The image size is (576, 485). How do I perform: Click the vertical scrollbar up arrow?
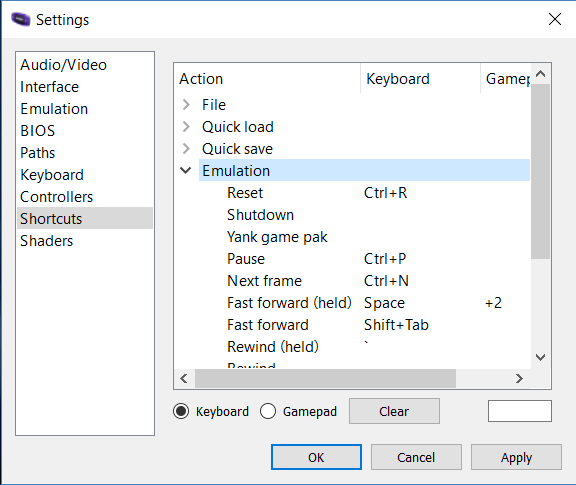tap(540, 74)
